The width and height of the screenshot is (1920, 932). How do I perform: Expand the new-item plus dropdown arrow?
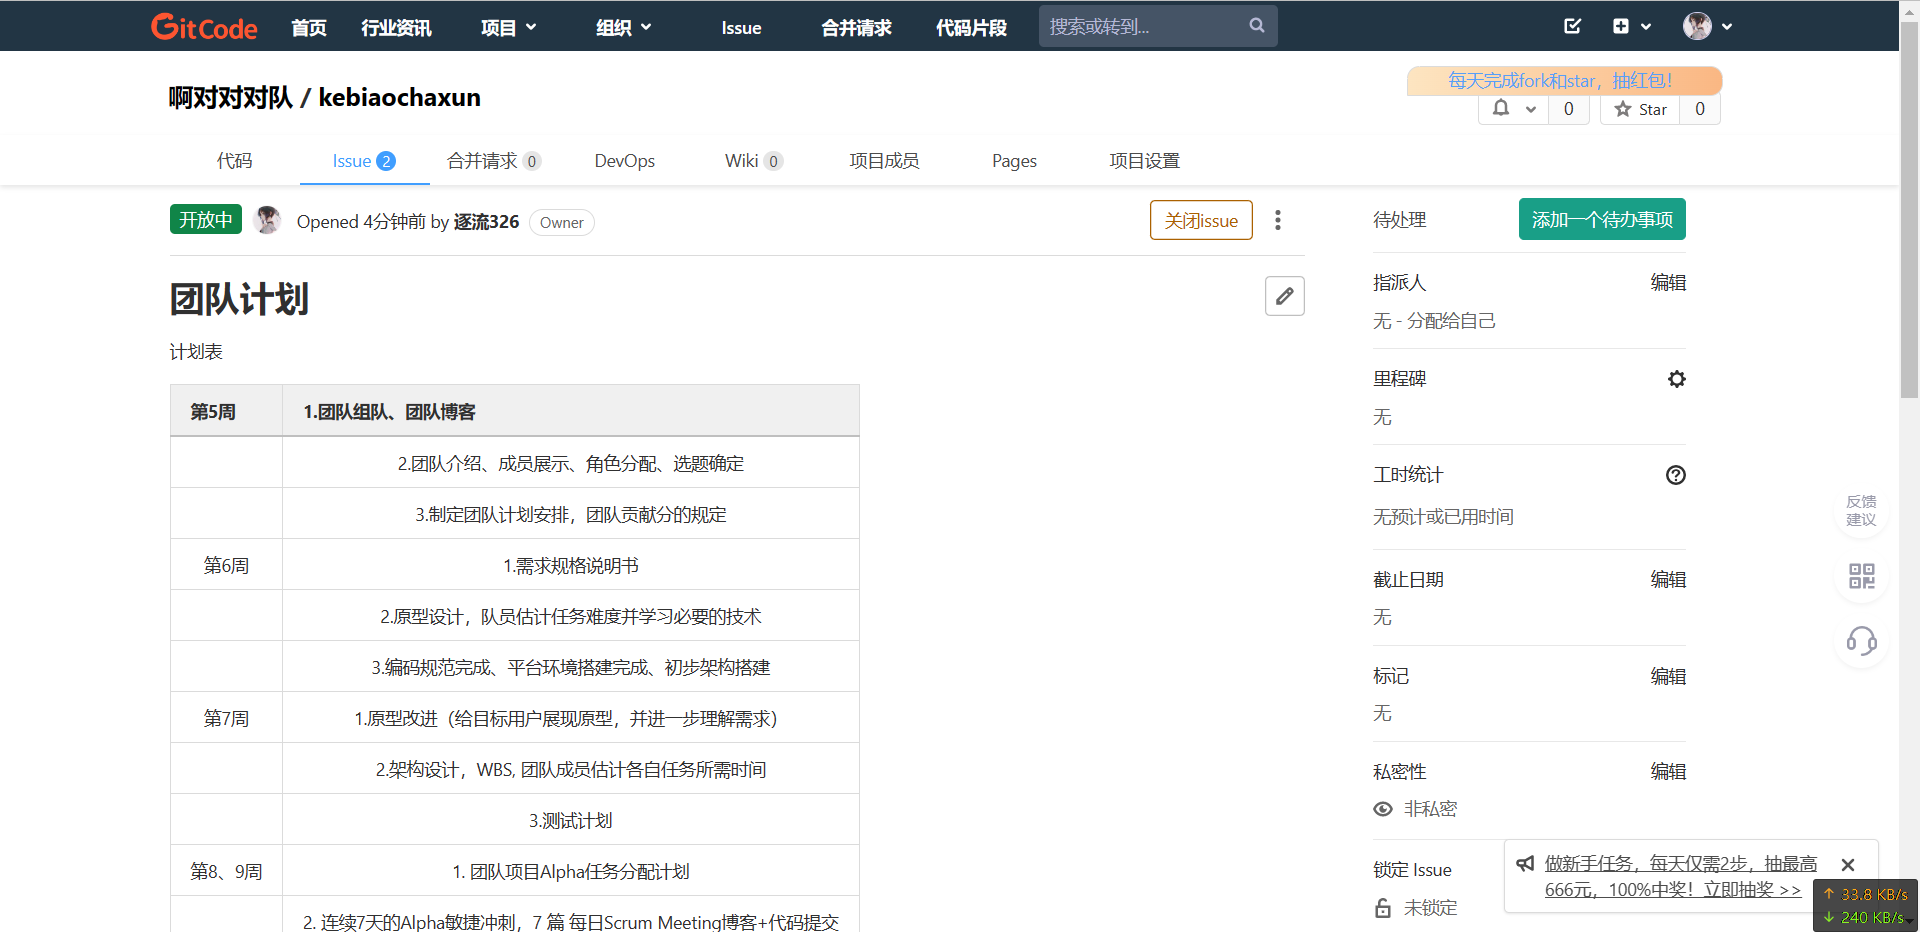pyautogui.click(x=1646, y=27)
